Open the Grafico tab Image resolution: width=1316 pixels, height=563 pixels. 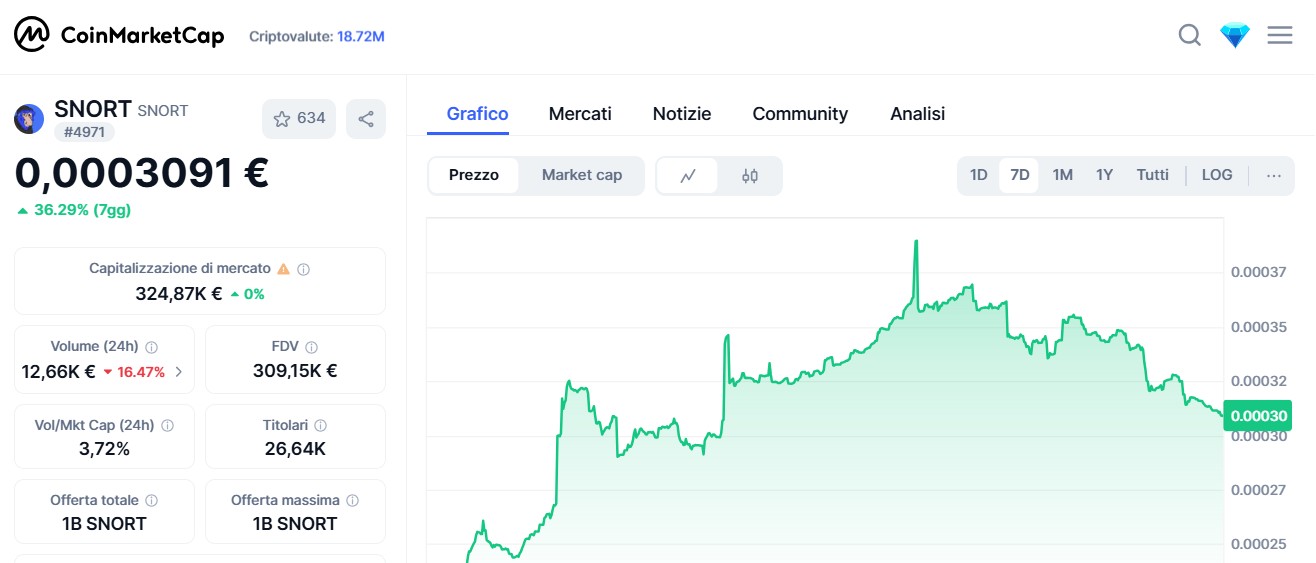(478, 114)
